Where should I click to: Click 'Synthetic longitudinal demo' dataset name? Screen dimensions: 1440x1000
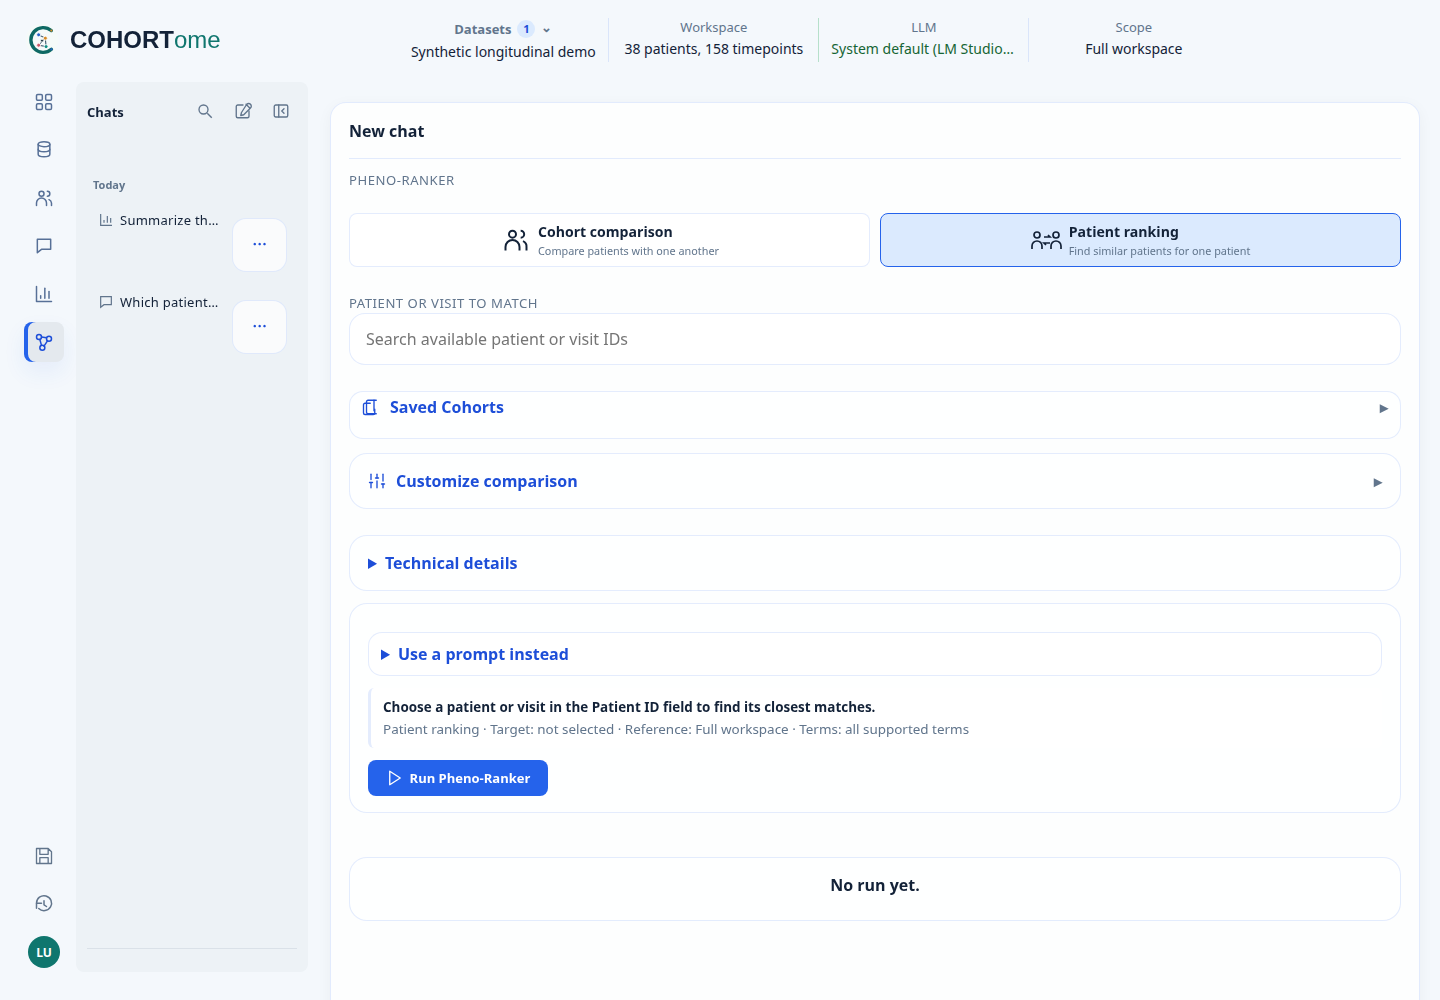pos(503,52)
